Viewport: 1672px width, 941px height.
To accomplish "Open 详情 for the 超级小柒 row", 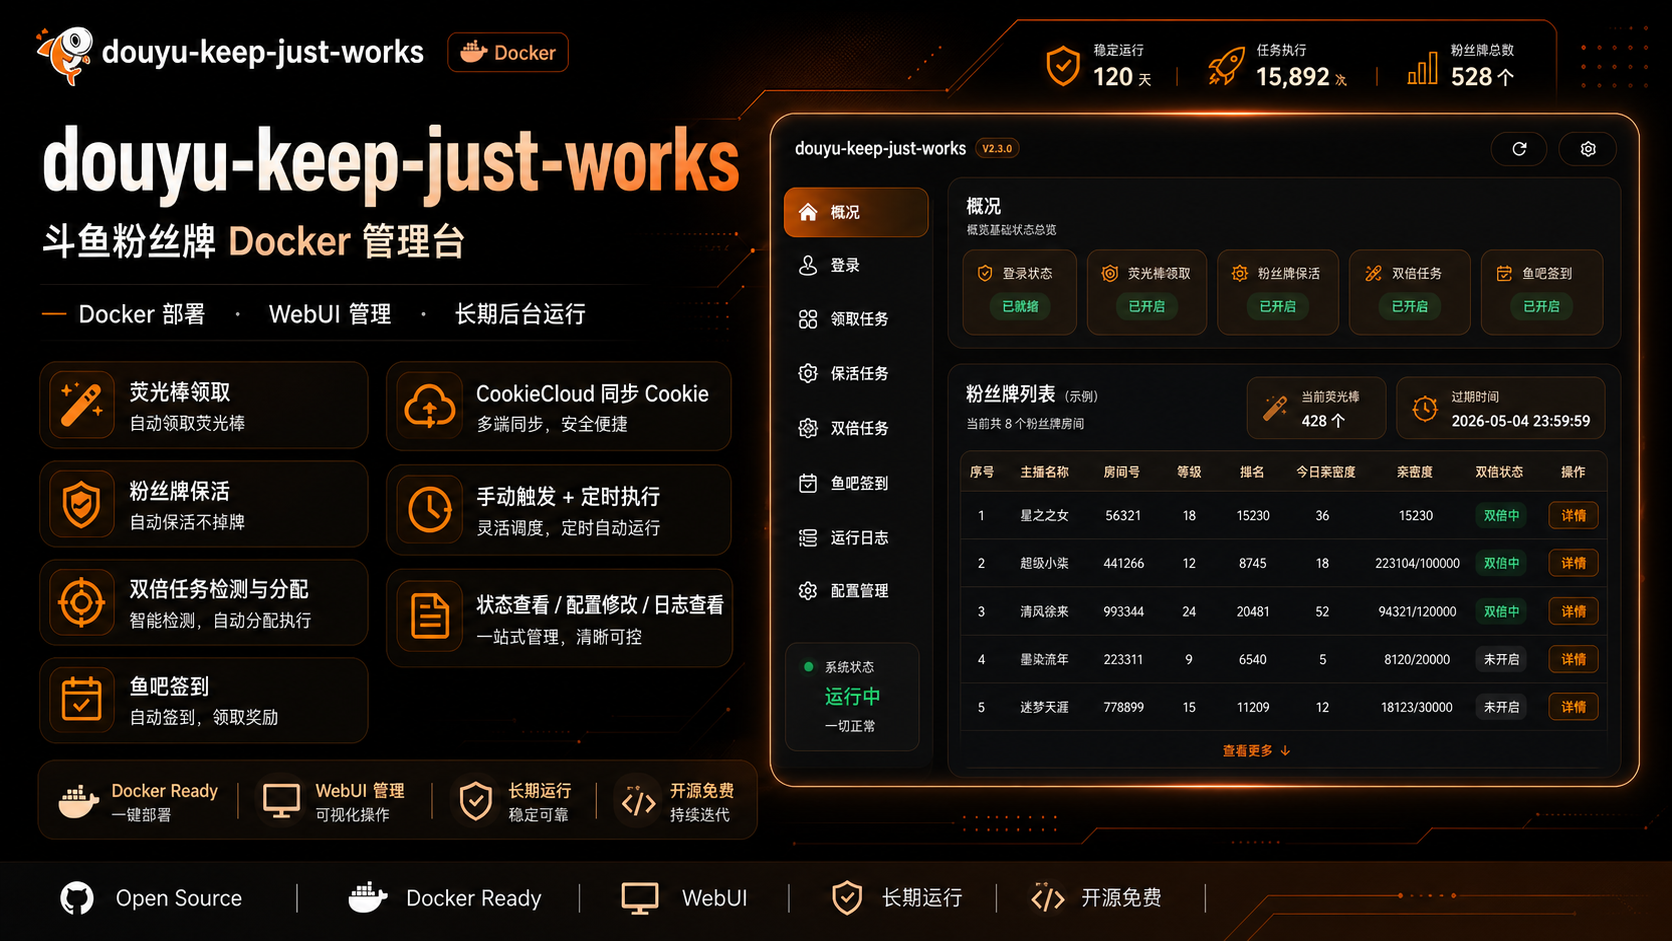I will pos(1573,563).
